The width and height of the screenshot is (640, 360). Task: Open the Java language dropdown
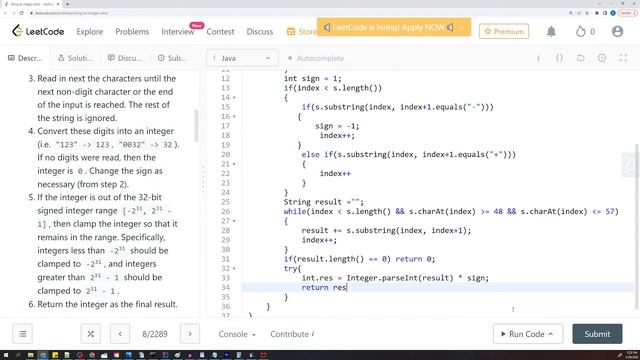click(242, 58)
